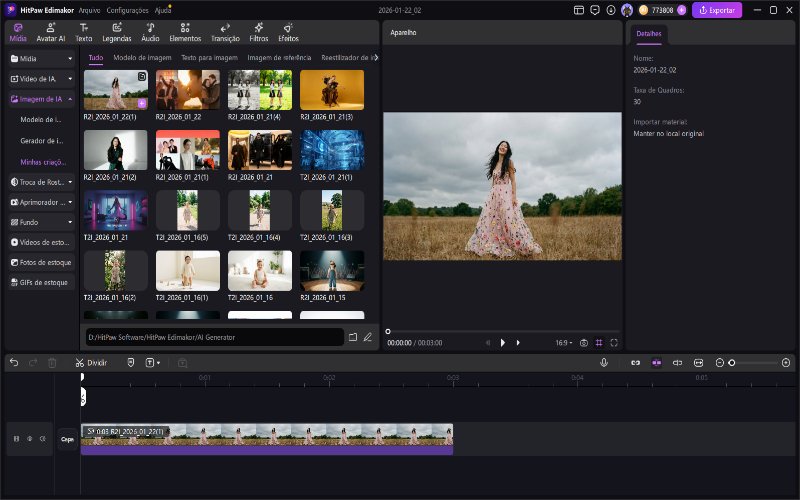Toggle track visibility eye icon
This screenshot has width=800, height=500.
pos(30,438)
